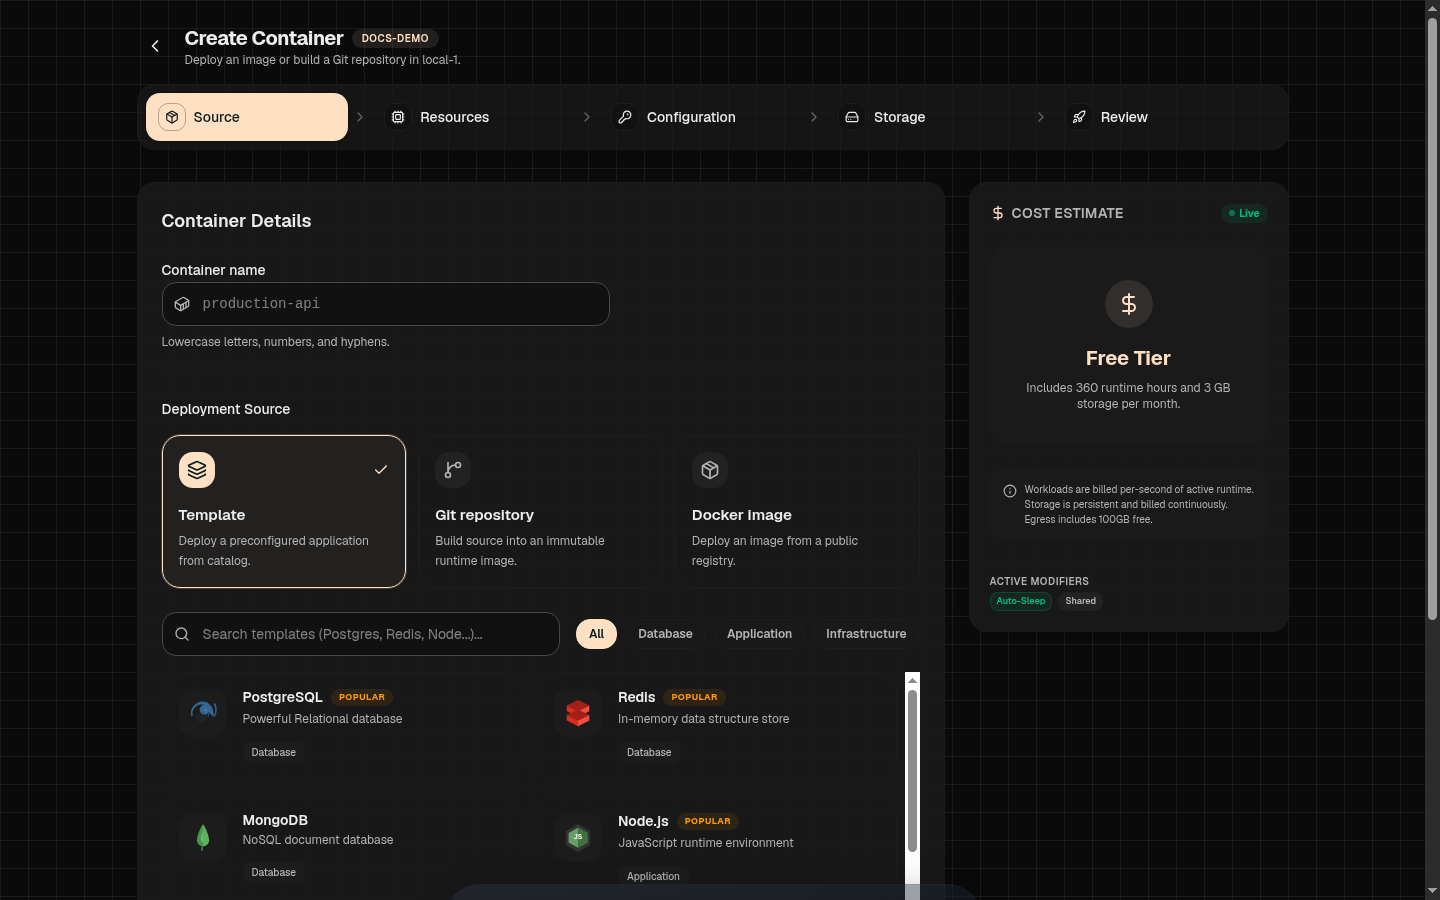The width and height of the screenshot is (1440, 900).
Task: Click the Node.js hexagon icon
Action: click(578, 837)
